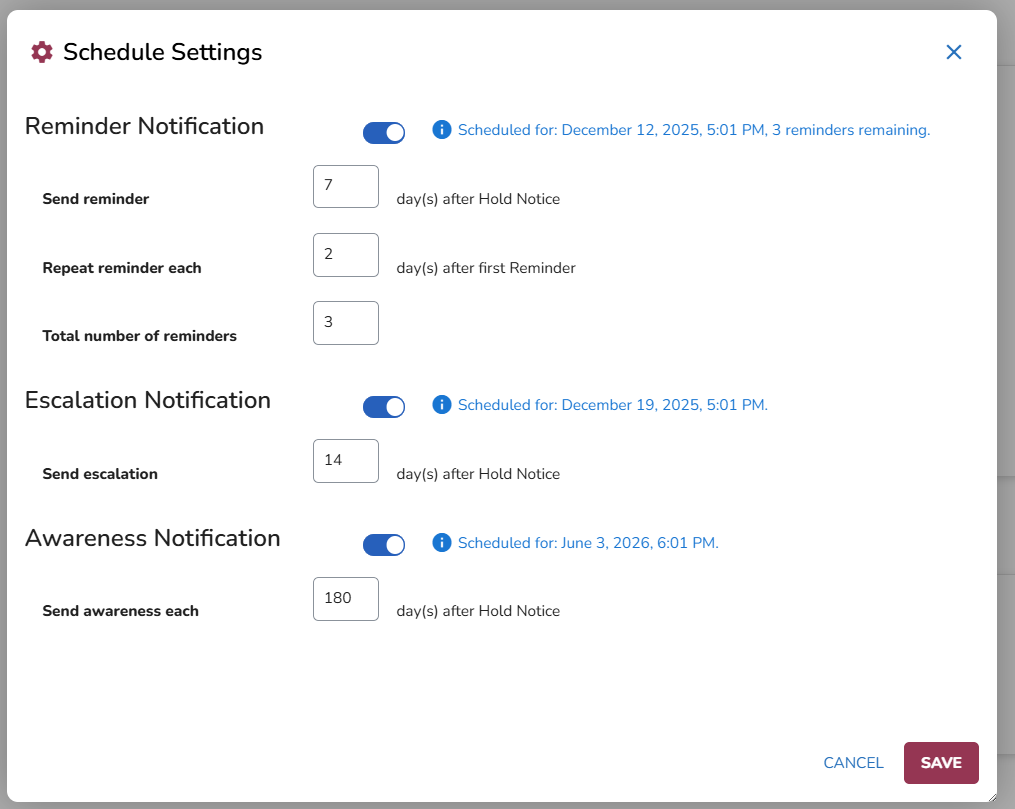Viewport: 1015px width, 809px height.
Task: Click the Schedule Settings gear icon
Action: coord(42,52)
